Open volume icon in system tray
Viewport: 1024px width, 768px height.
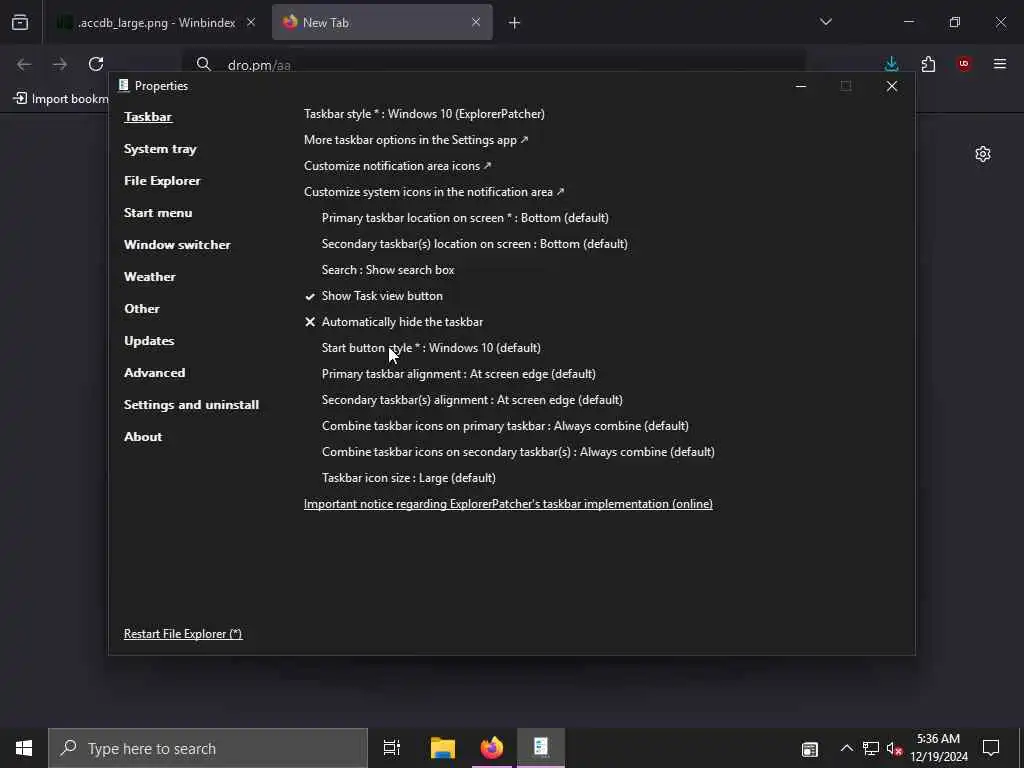(894, 749)
